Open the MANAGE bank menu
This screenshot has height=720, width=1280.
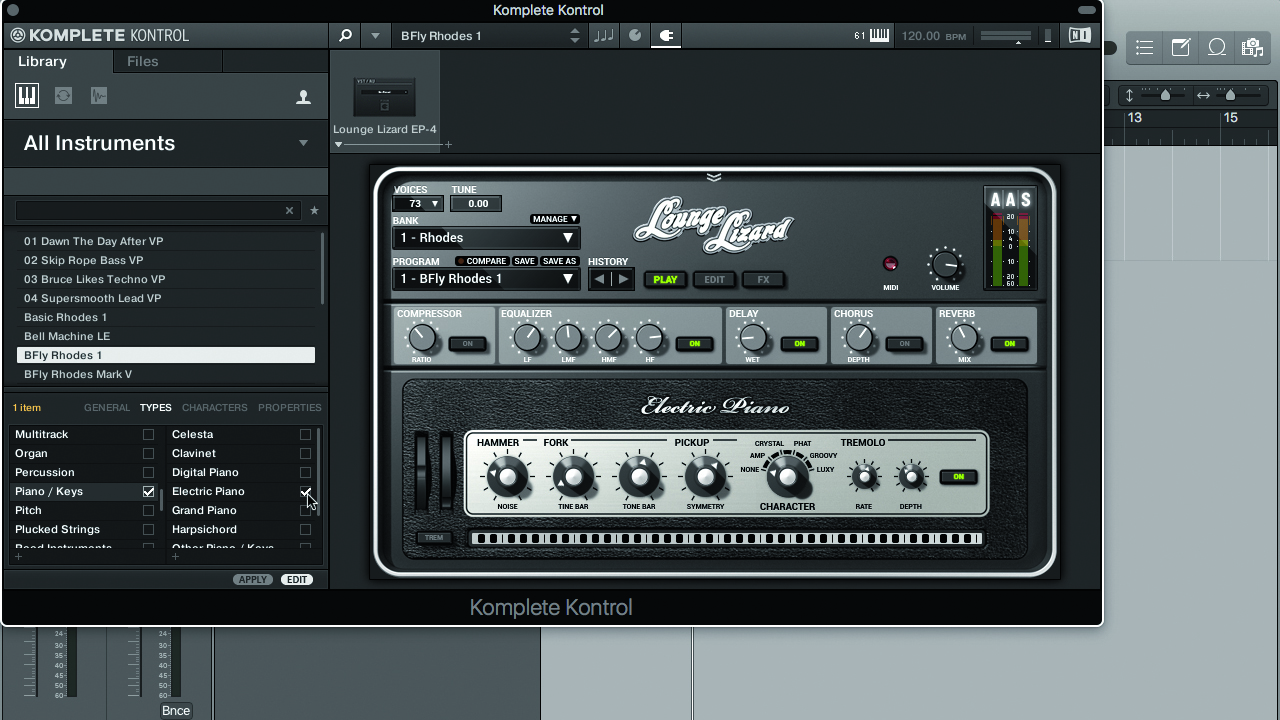[555, 219]
